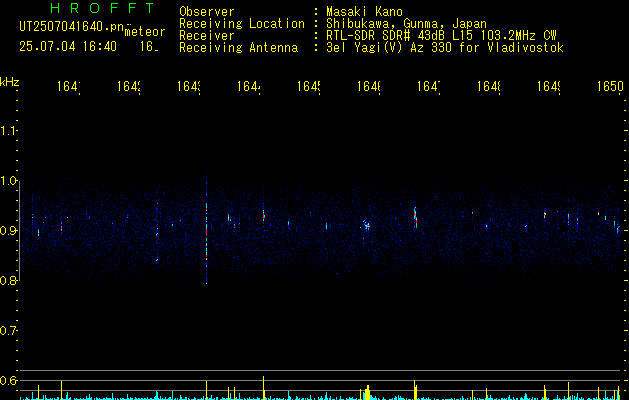The image size is (629, 400).
Task: Click the gray frequency range bar beside 0.9
Action: tap(20, 231)
